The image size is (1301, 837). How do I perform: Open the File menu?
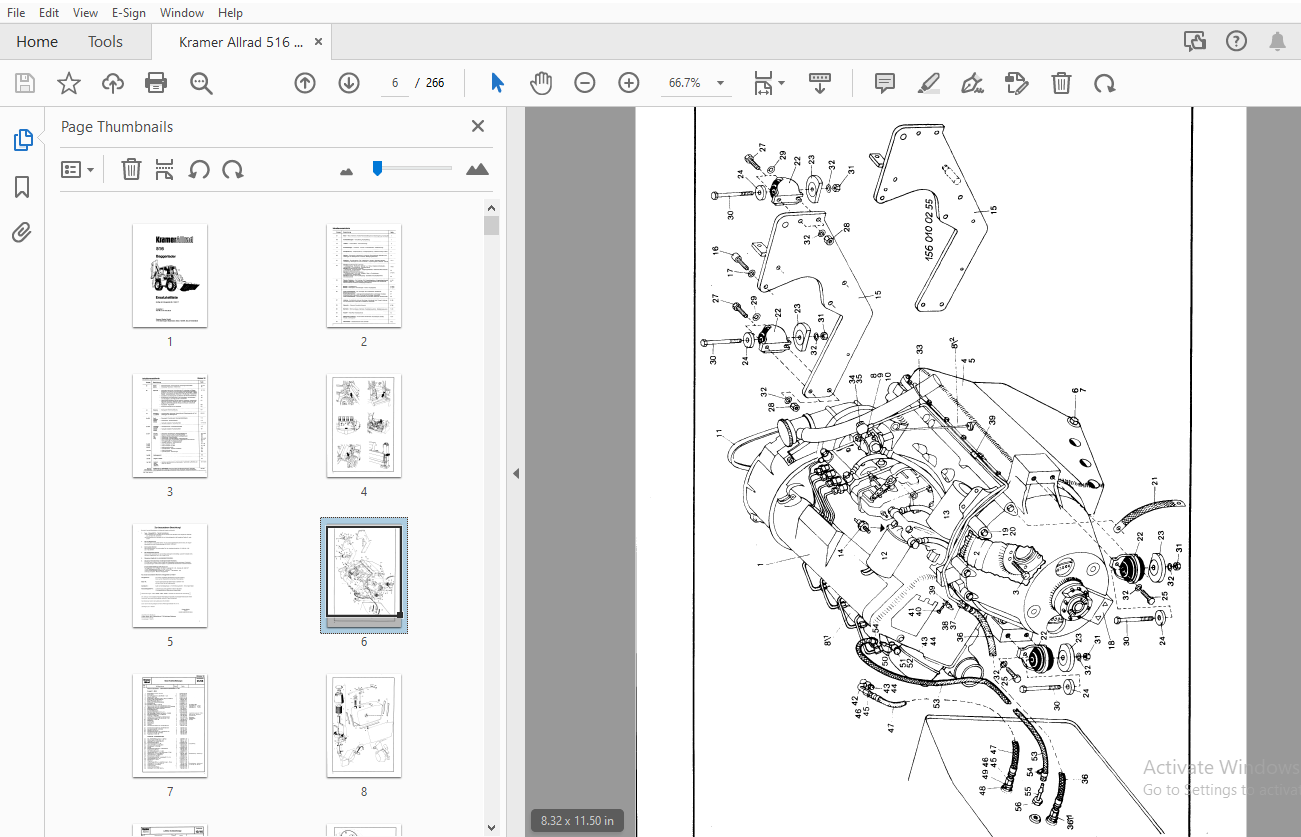click(x=16, y=12)
